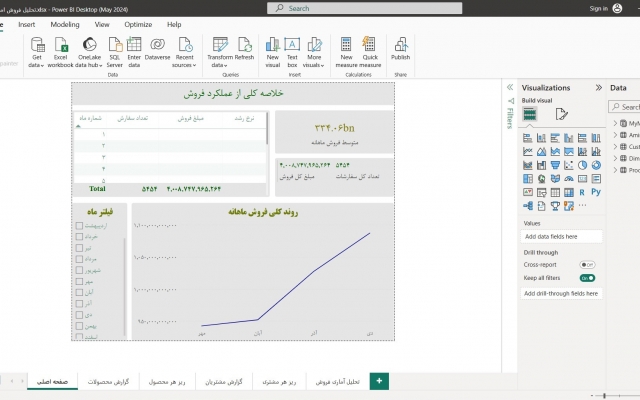Check the آبان month filter
Image resolution: width=640 pixels, height=400 pixels.
click(x=79, y=292)
